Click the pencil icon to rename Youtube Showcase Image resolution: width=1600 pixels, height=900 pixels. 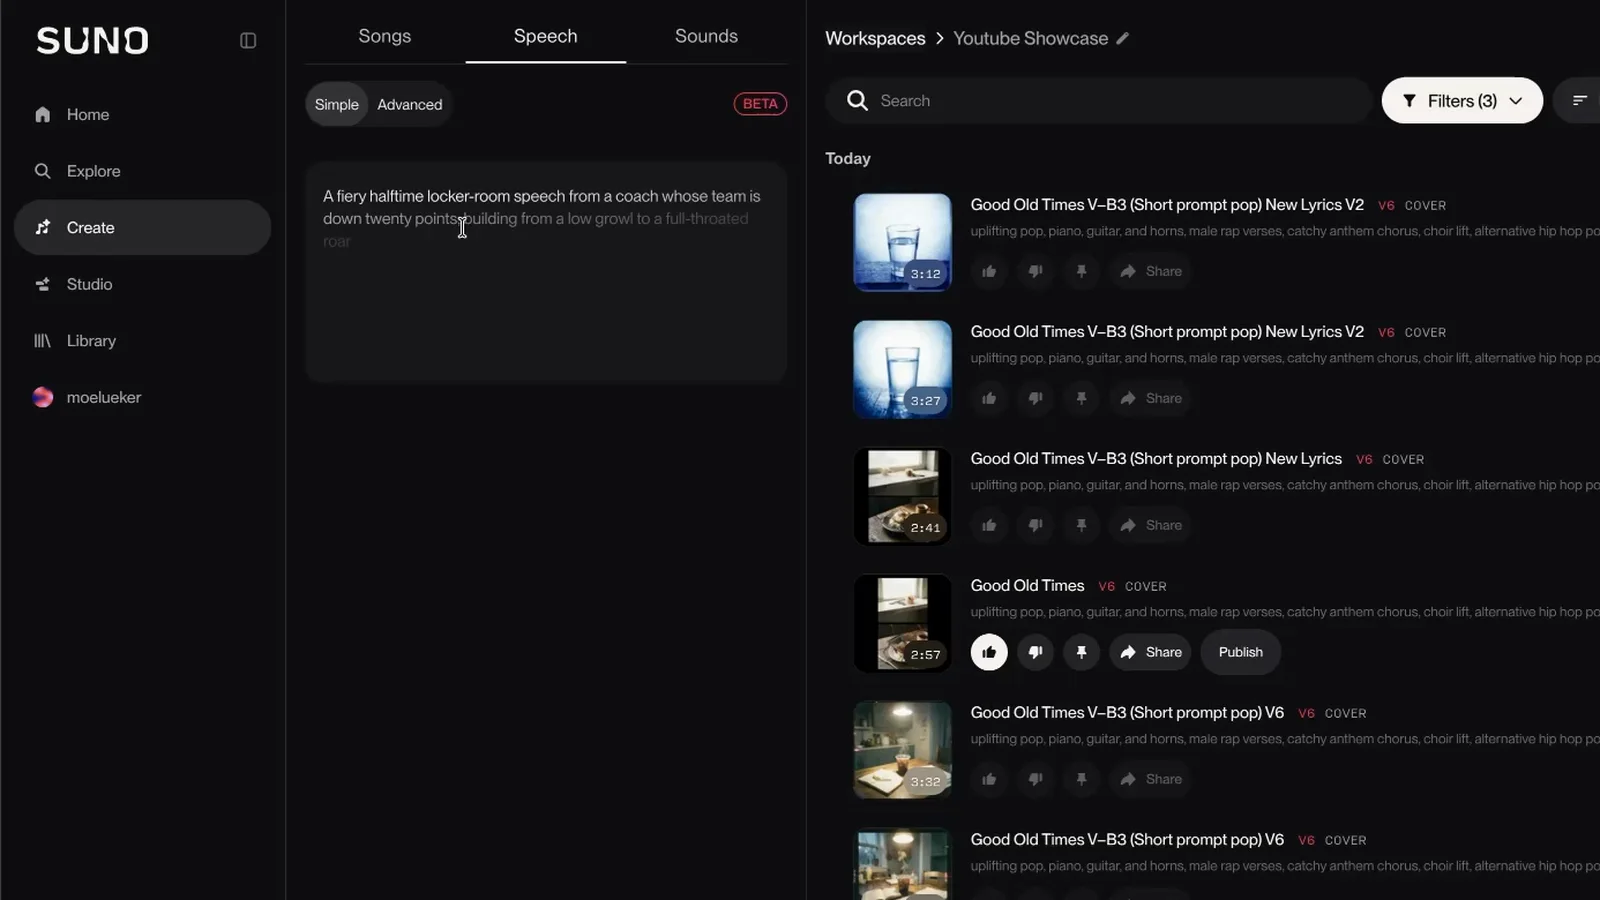(x=1123, y=38)
